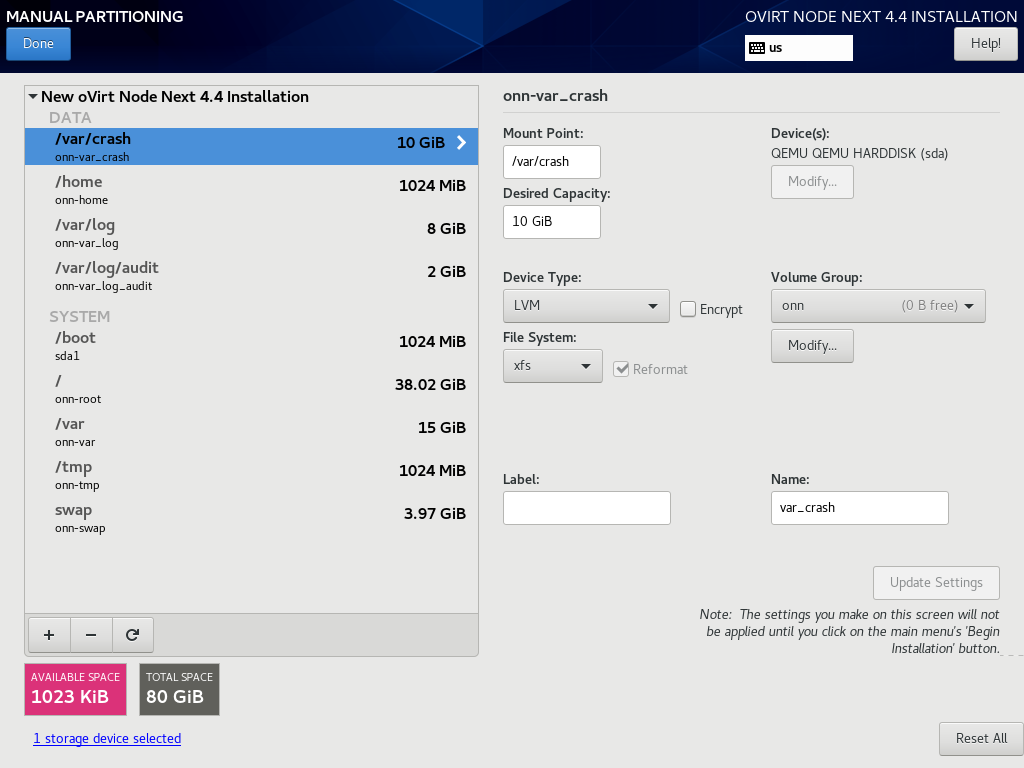The width and height of the screenshot is (1024, 768).
Task: Open the Device Type LVM dropdown
Action: coord(586,306)
